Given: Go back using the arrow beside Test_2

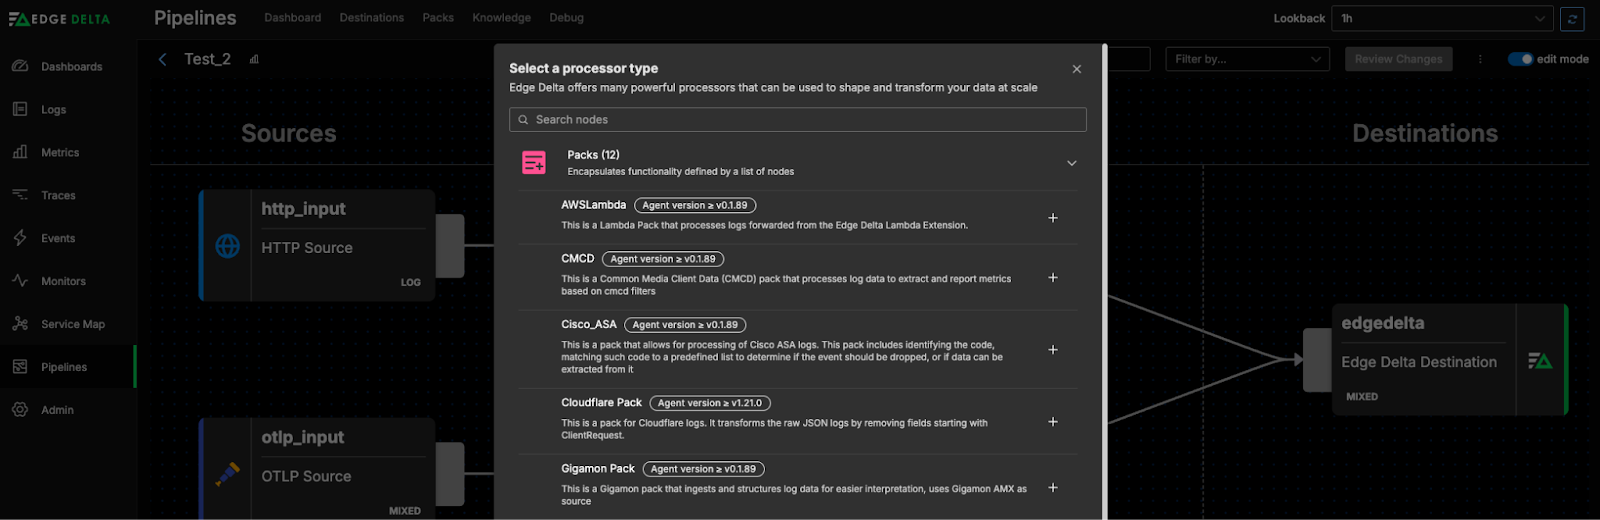Looking at the screenshot, I should [x=163, y=59].
